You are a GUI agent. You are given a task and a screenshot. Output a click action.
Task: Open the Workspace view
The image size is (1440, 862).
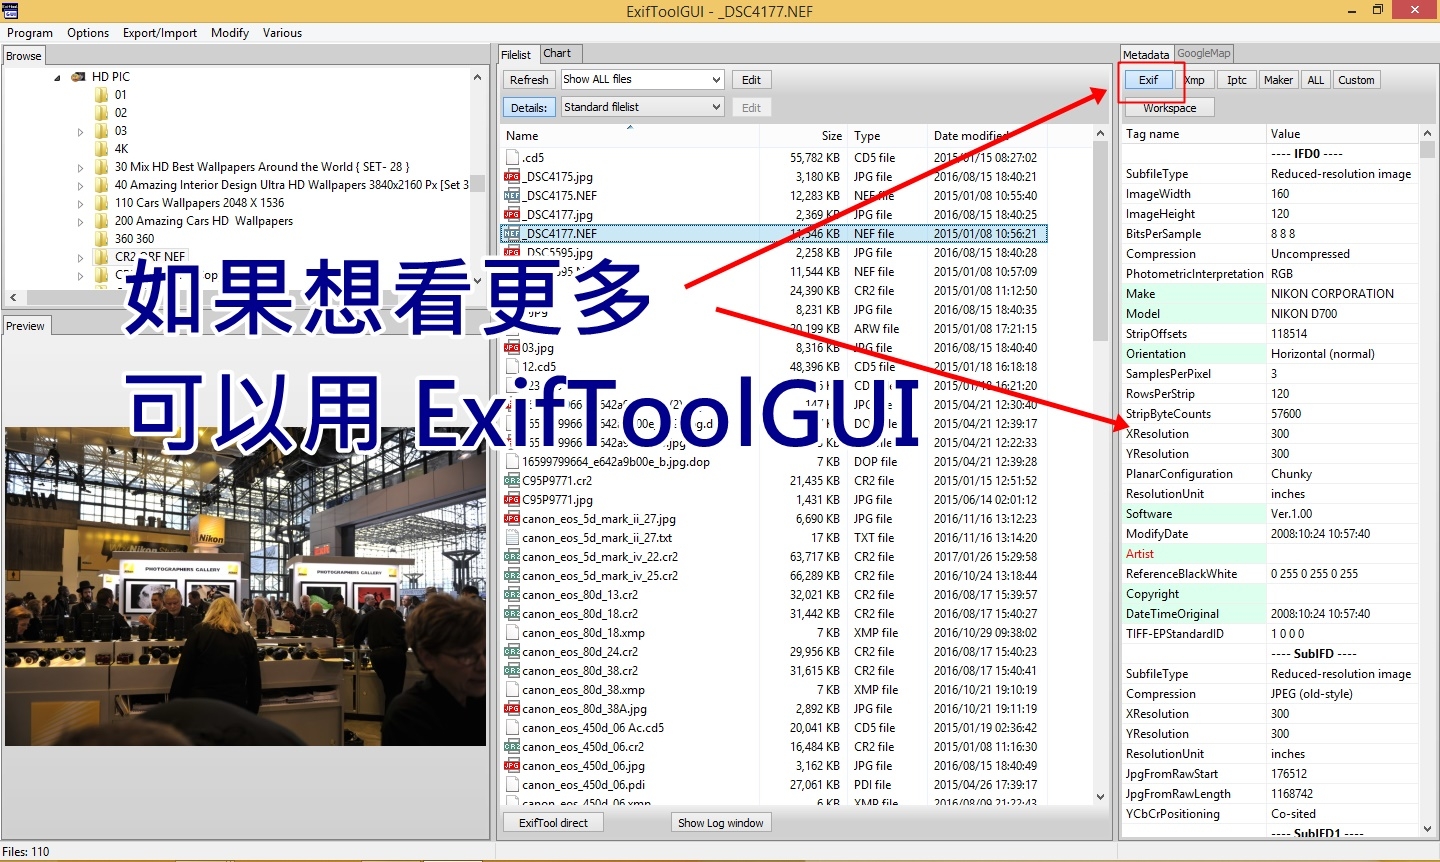[x=1170, y=108]
